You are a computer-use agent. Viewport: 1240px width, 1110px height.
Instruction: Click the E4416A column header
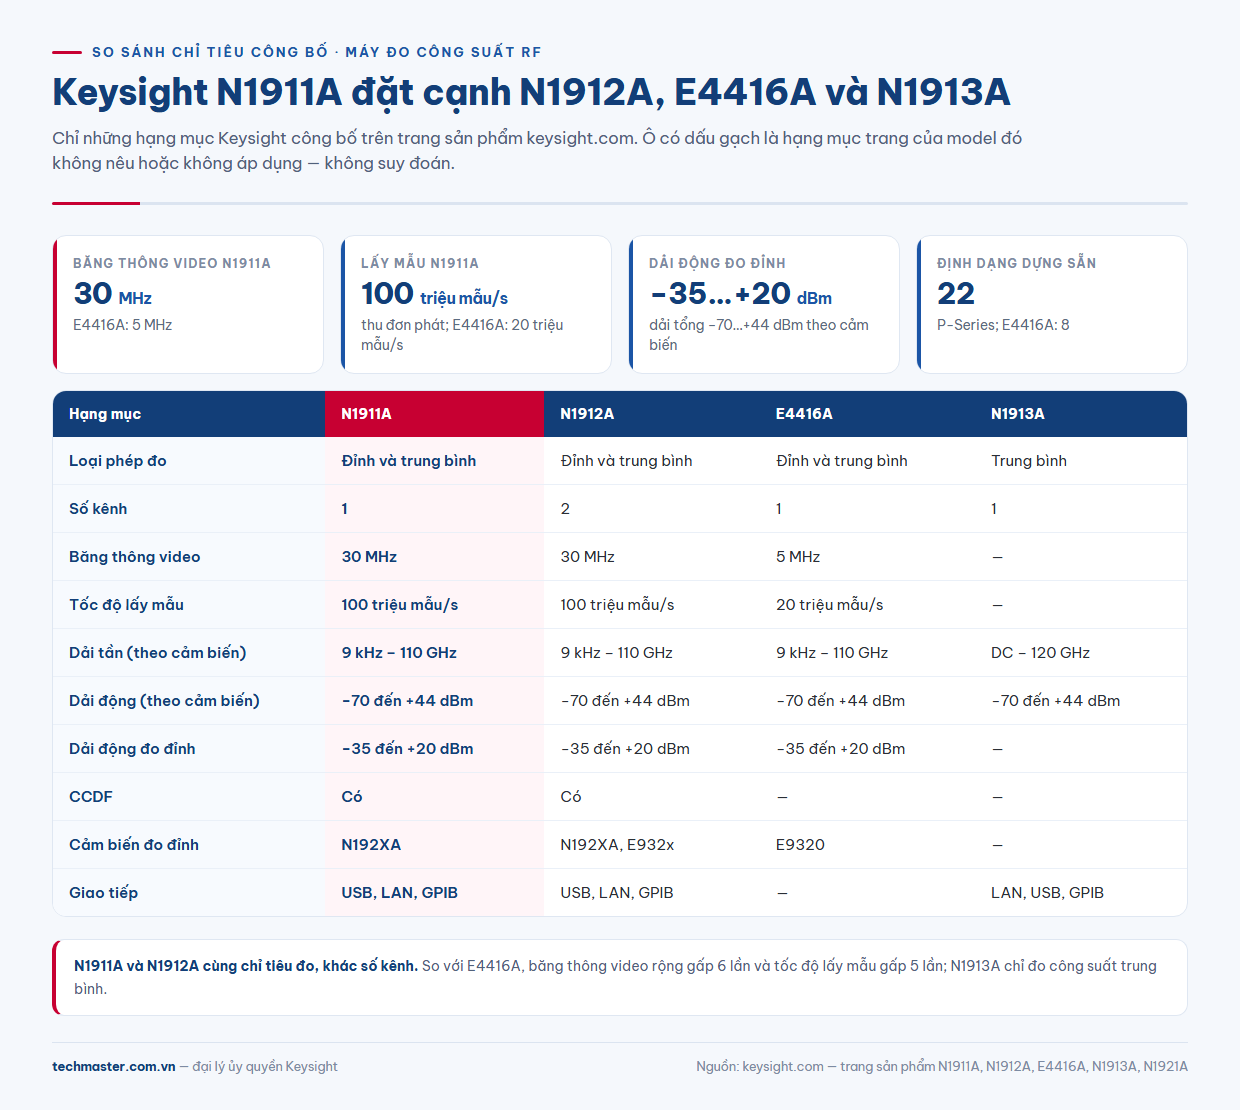[x=867, y=414]
